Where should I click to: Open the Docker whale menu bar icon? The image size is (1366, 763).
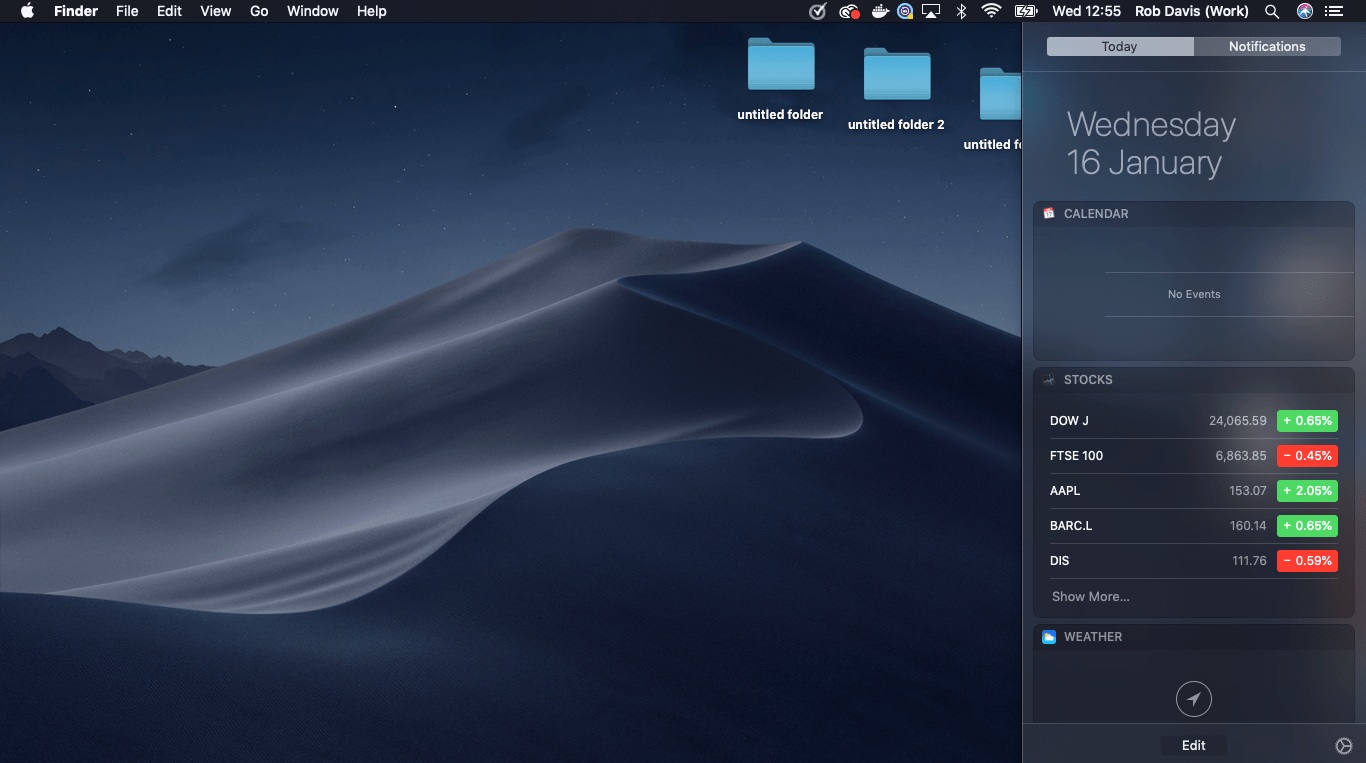click(880, 11)
